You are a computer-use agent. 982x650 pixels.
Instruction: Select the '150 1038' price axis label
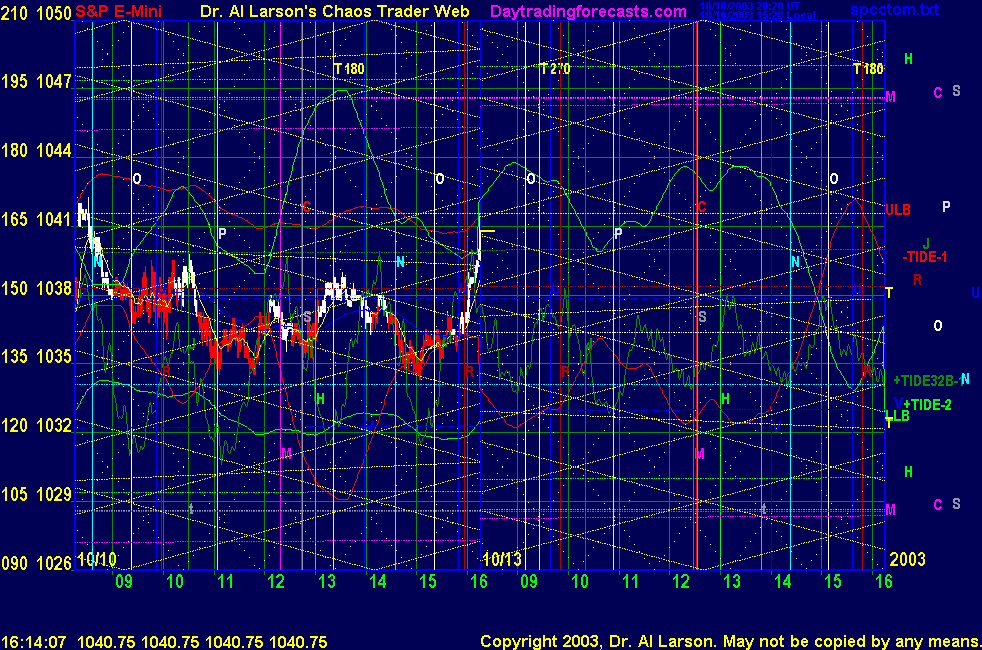coord(36,288)
